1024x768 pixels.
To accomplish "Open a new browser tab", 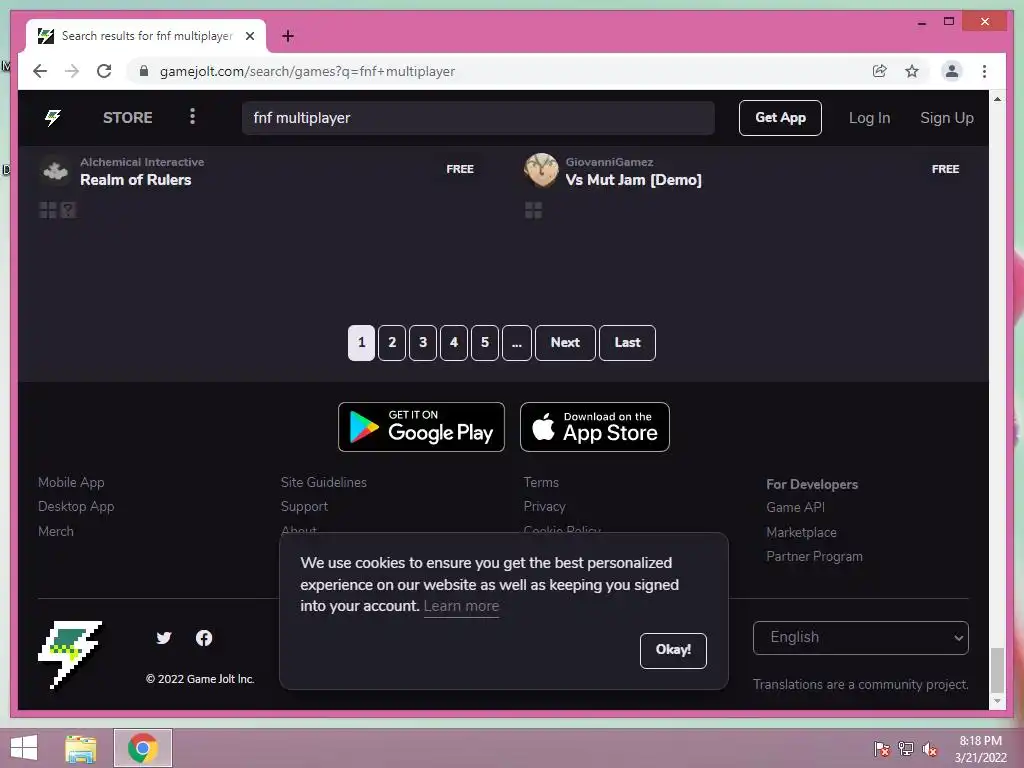I will coord(287,36).
